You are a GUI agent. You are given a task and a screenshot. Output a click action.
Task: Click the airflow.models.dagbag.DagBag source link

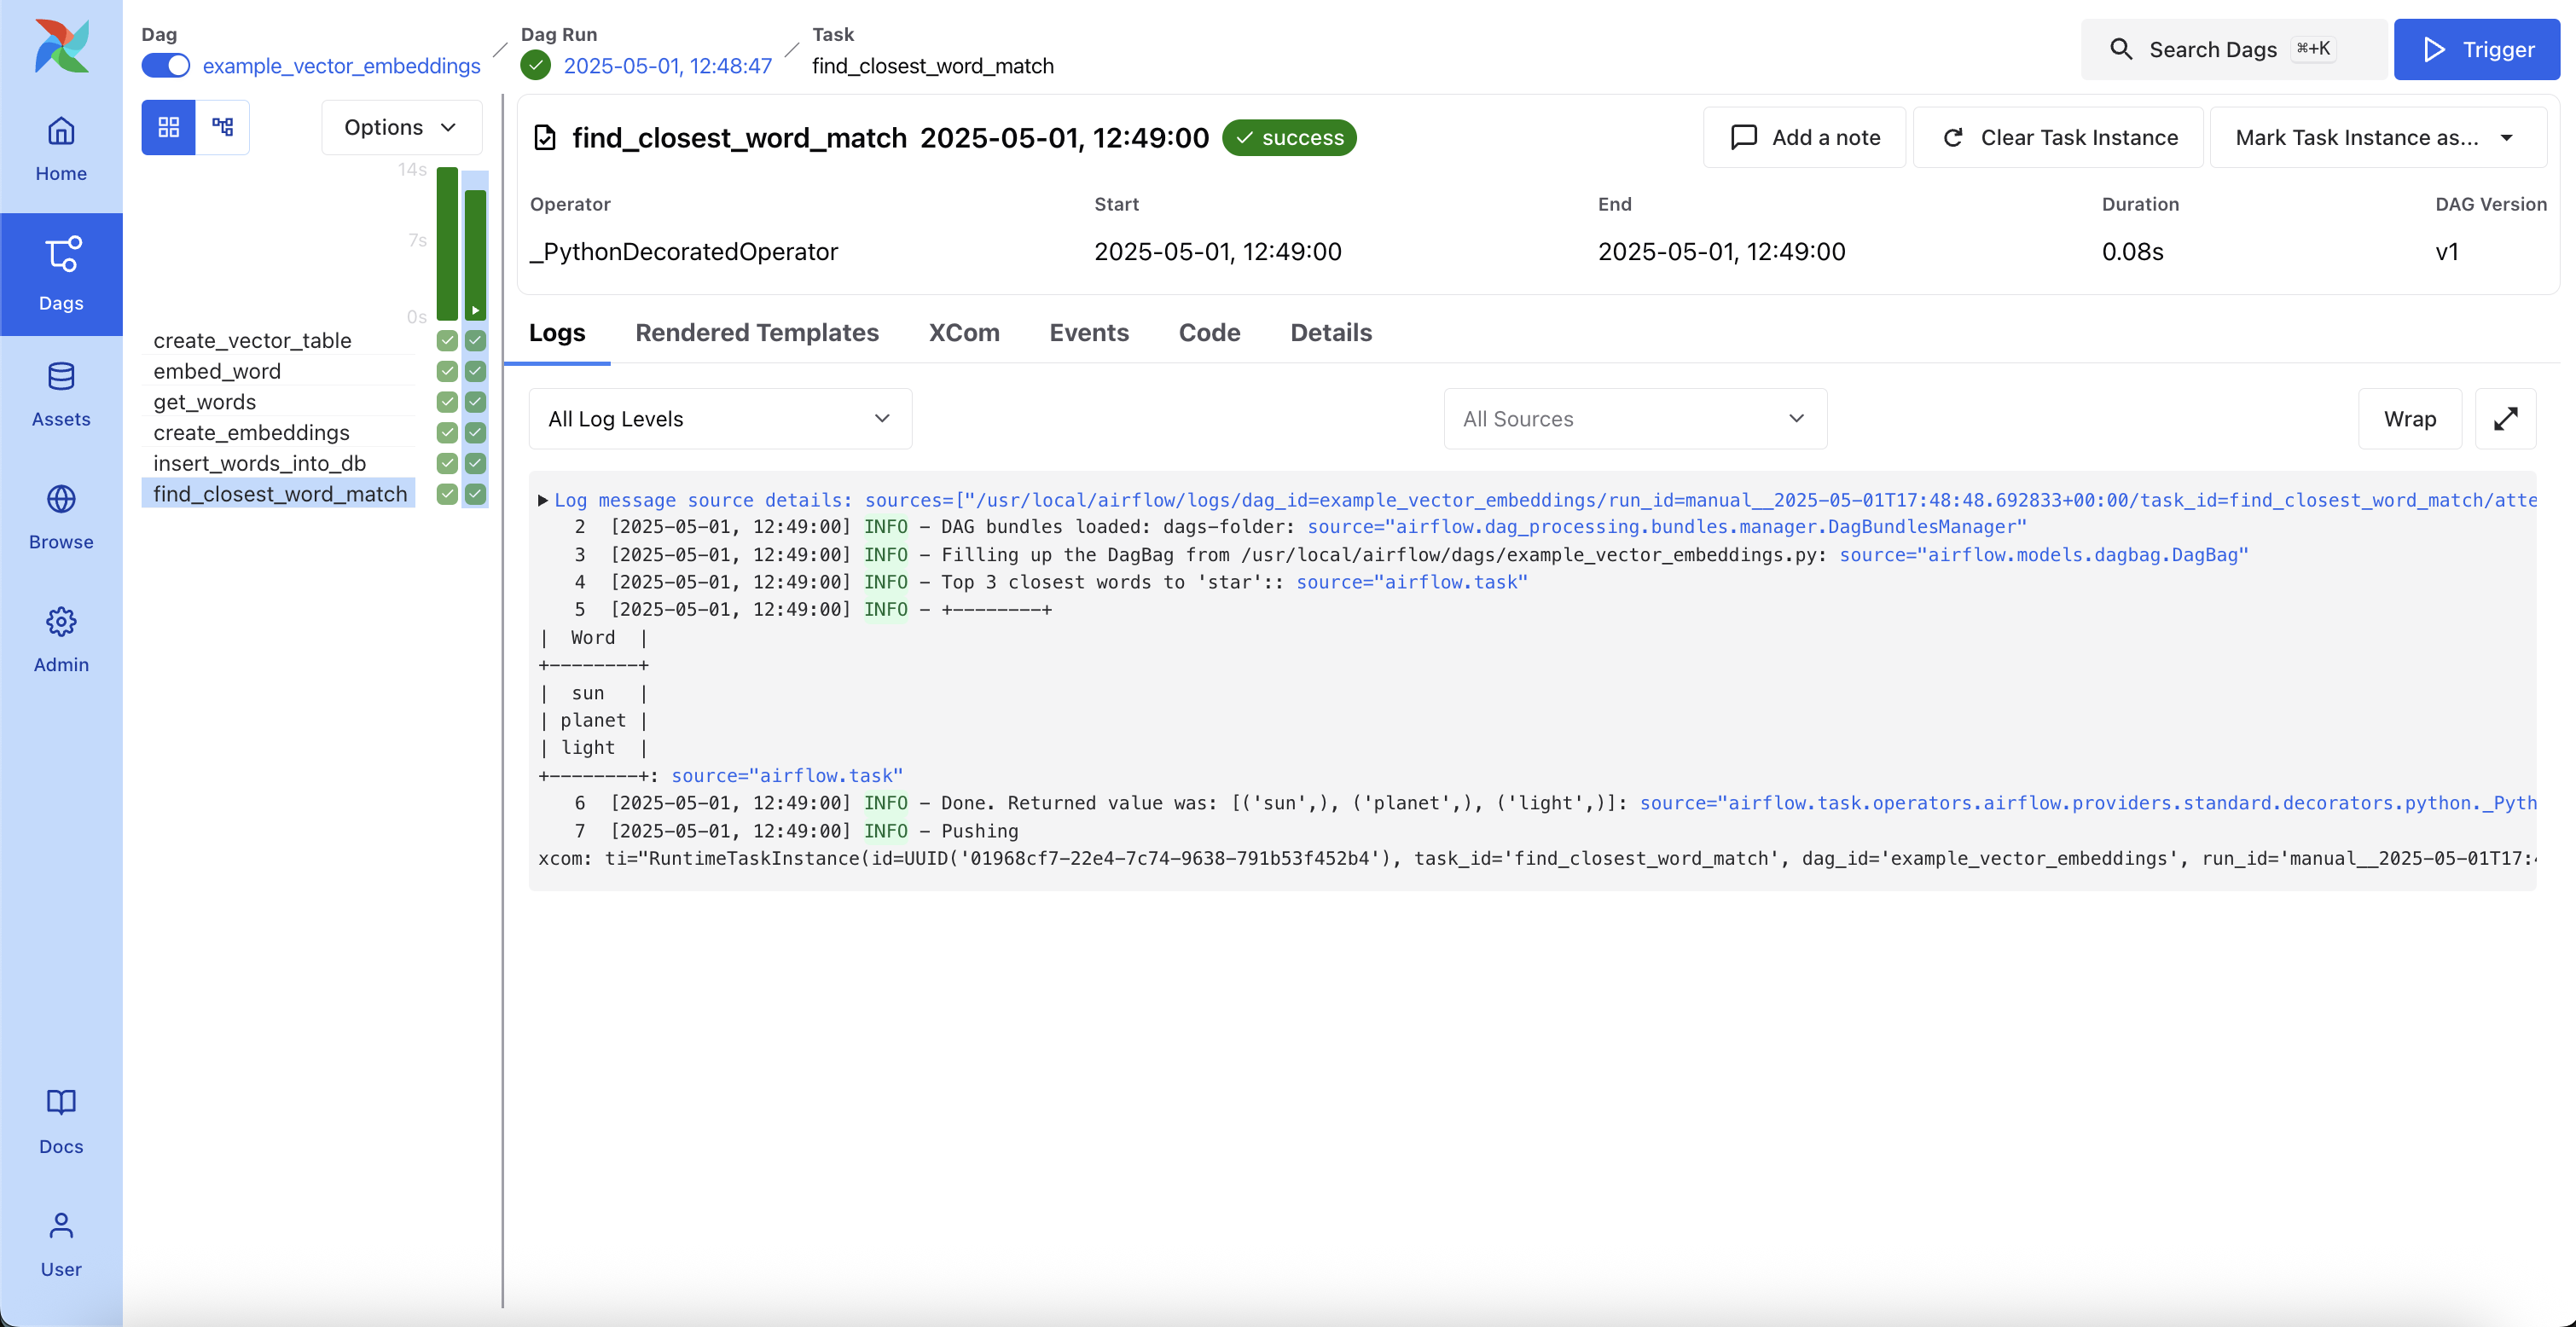pos(2044,554)
